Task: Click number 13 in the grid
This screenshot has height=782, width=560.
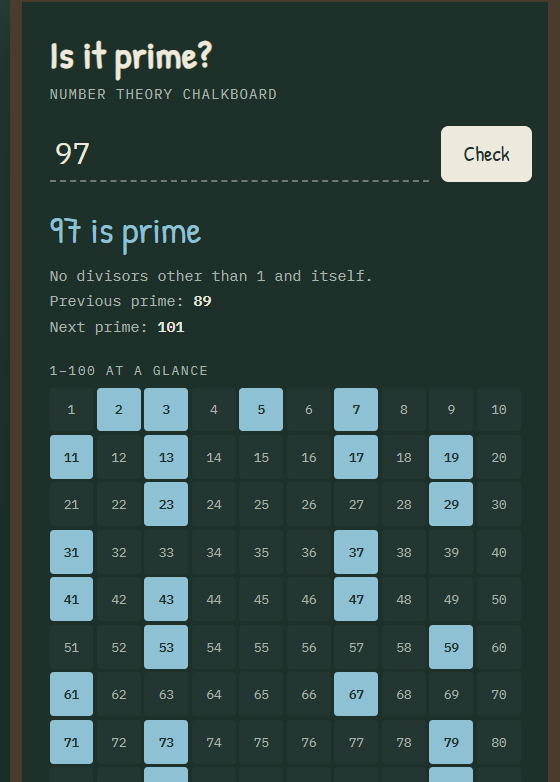Action: 166,457
